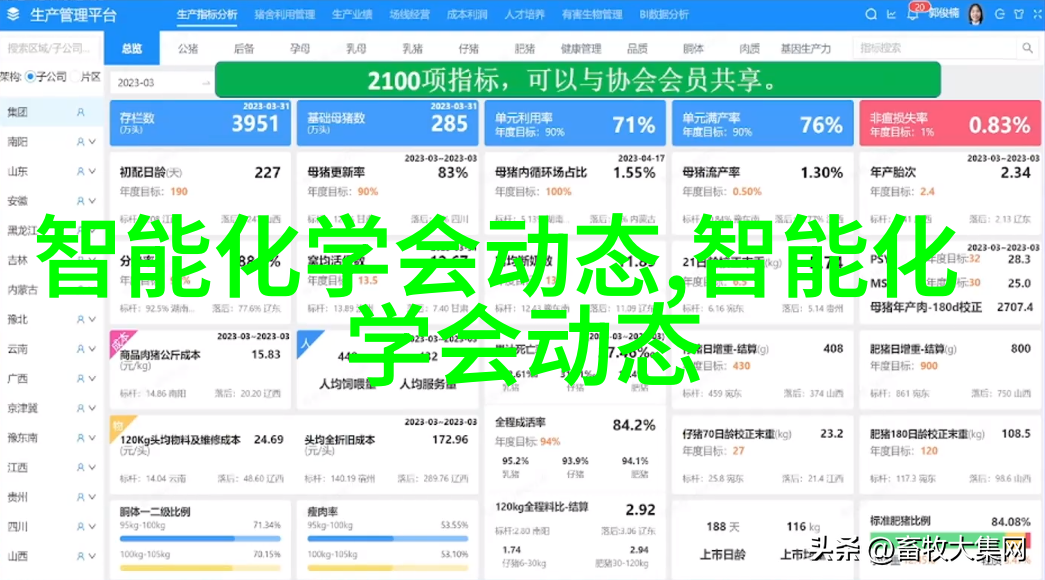Toggle fullscreen icon at top right

(x=1038, y=14)
